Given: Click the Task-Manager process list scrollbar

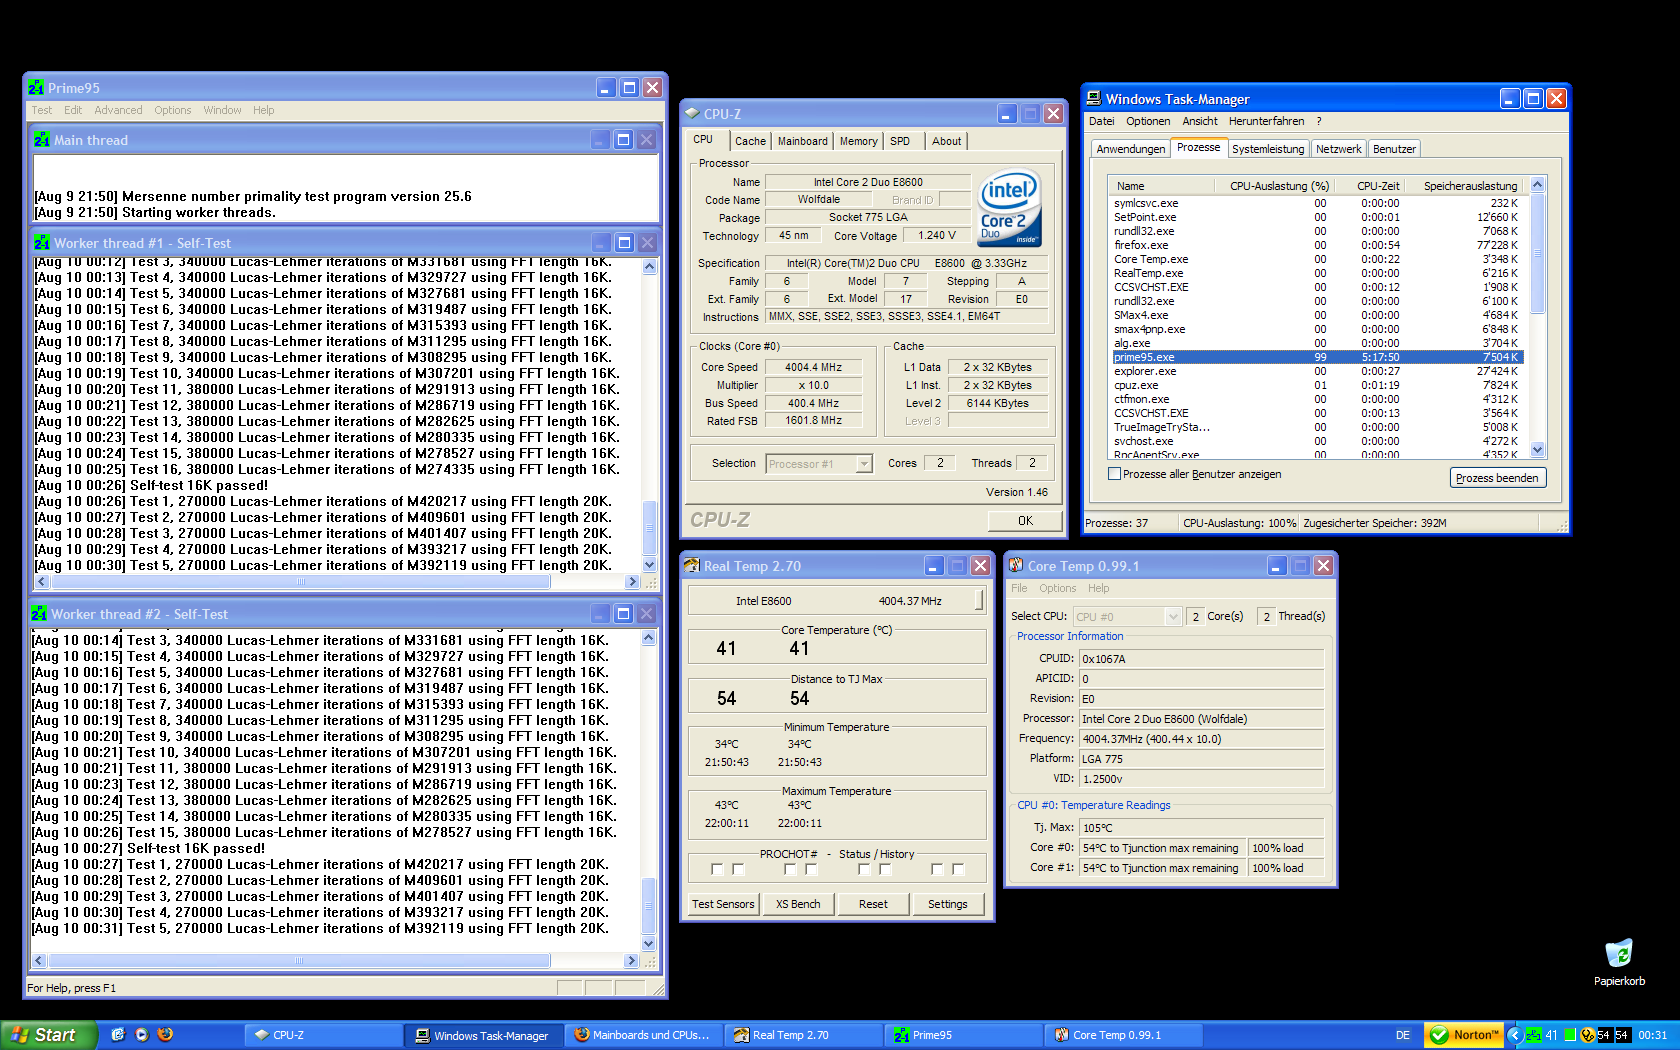Looking at the screenshot, I should 1537,254.
